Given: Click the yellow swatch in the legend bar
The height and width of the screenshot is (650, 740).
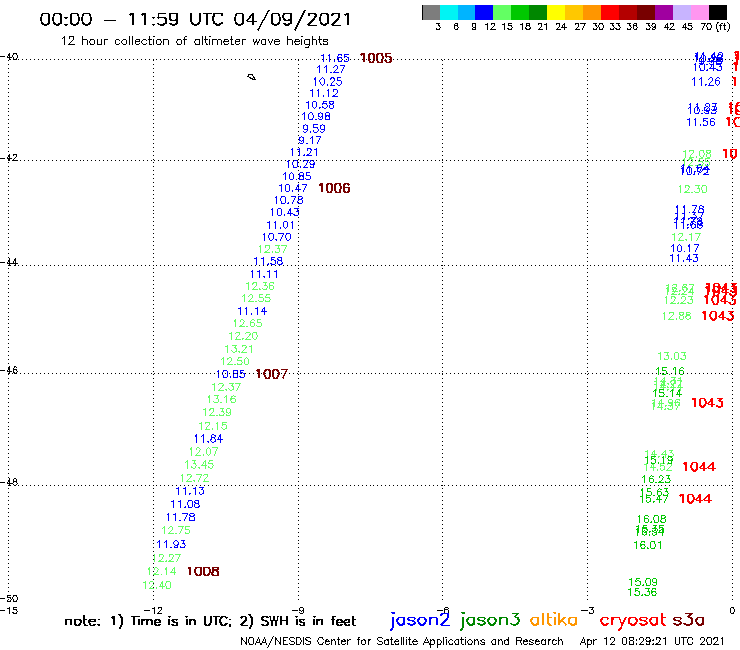Looking at the screenshot, I should 556,13.
